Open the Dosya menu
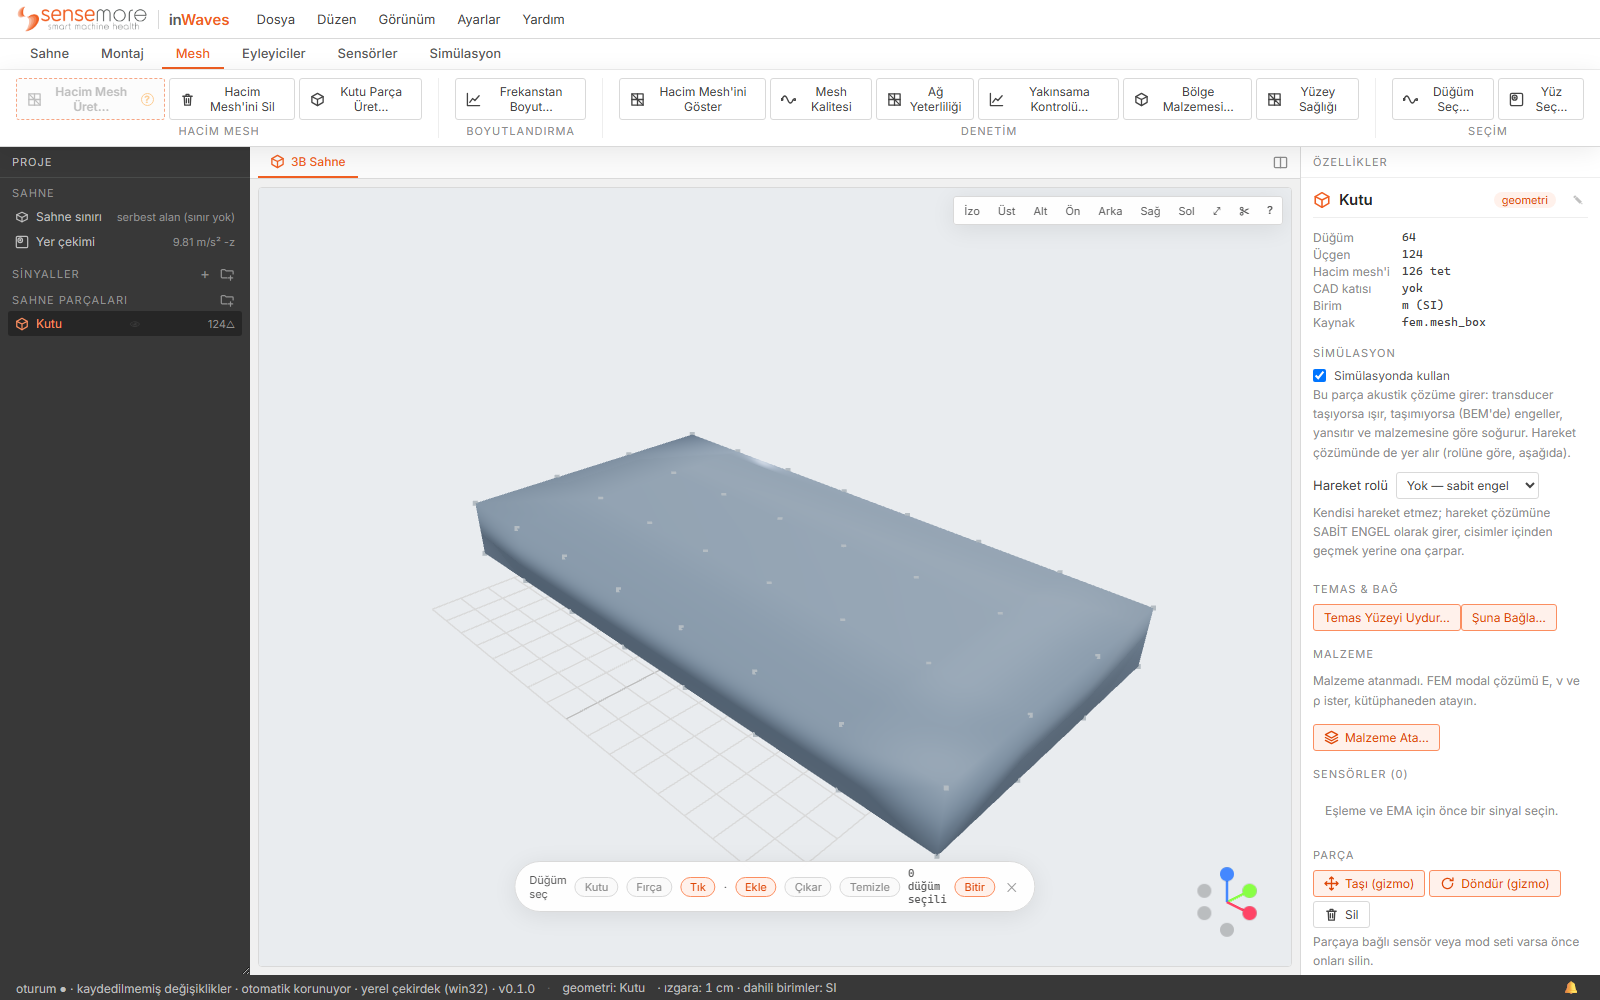This screenshot has height=1000, width=1600. click(275, 20)
